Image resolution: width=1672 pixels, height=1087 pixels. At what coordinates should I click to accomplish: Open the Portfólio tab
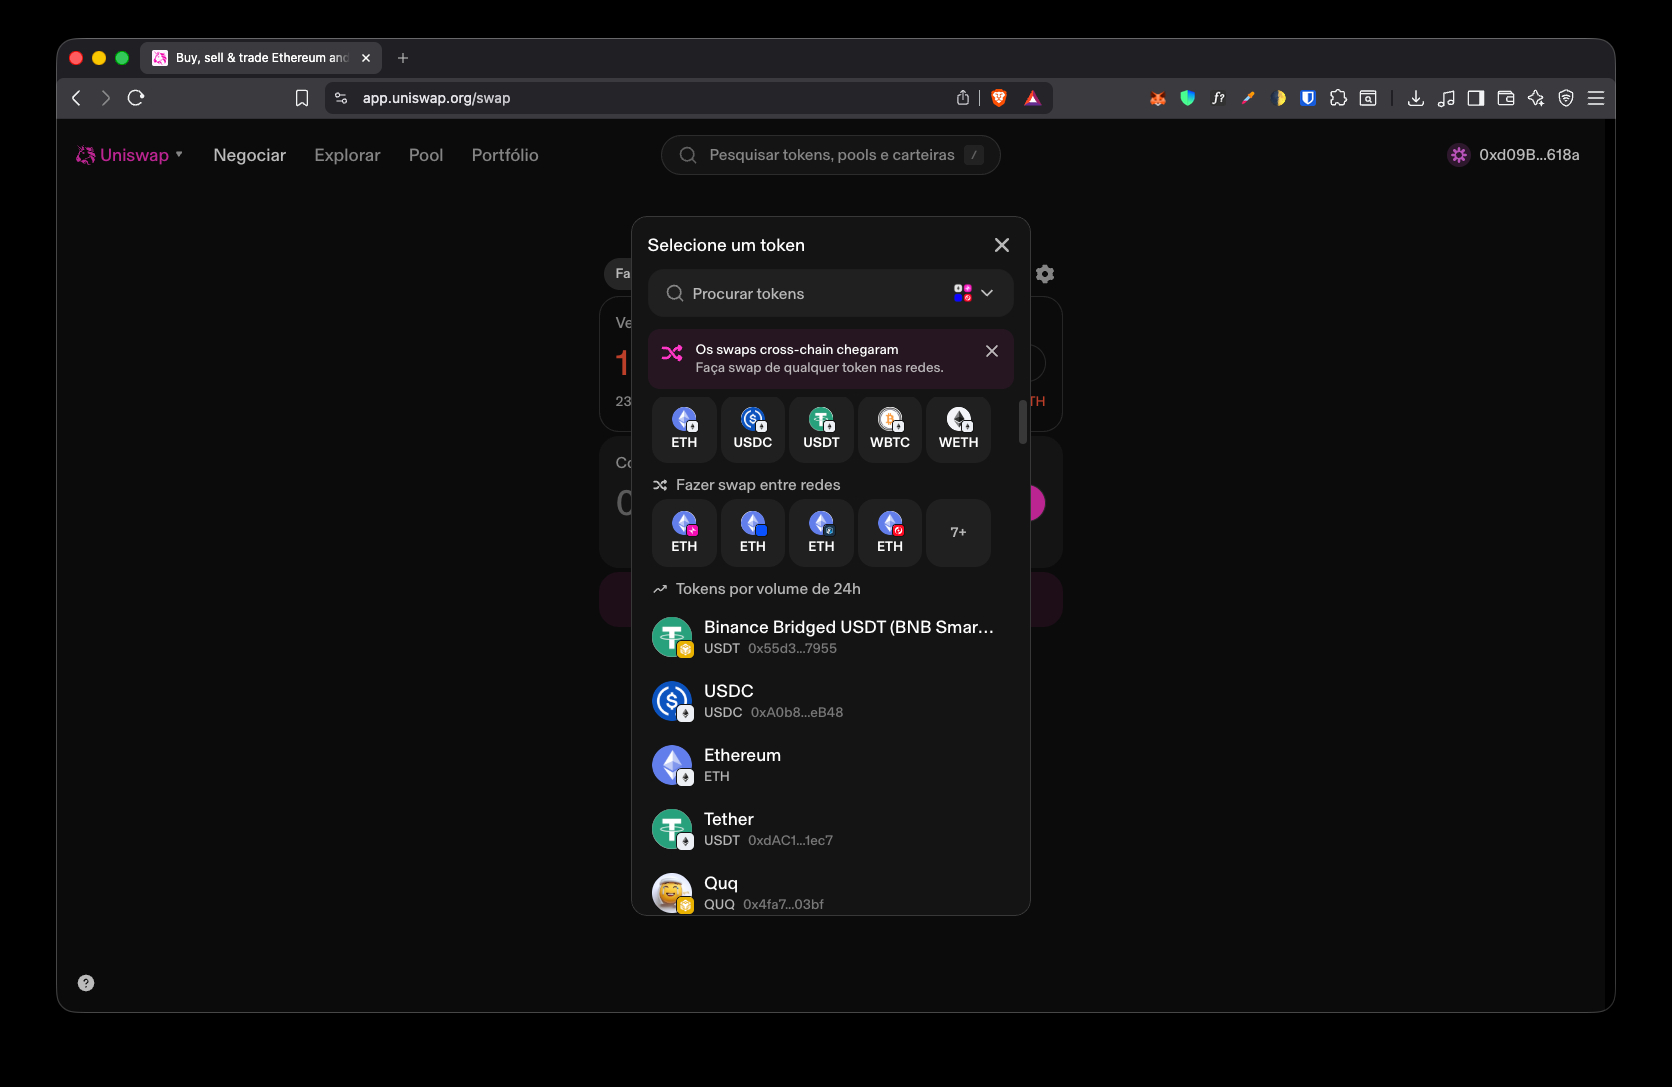(505, 155)
